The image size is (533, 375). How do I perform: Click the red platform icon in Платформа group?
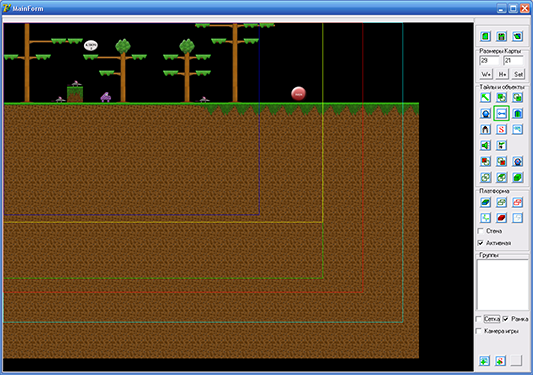pos(501,218)
